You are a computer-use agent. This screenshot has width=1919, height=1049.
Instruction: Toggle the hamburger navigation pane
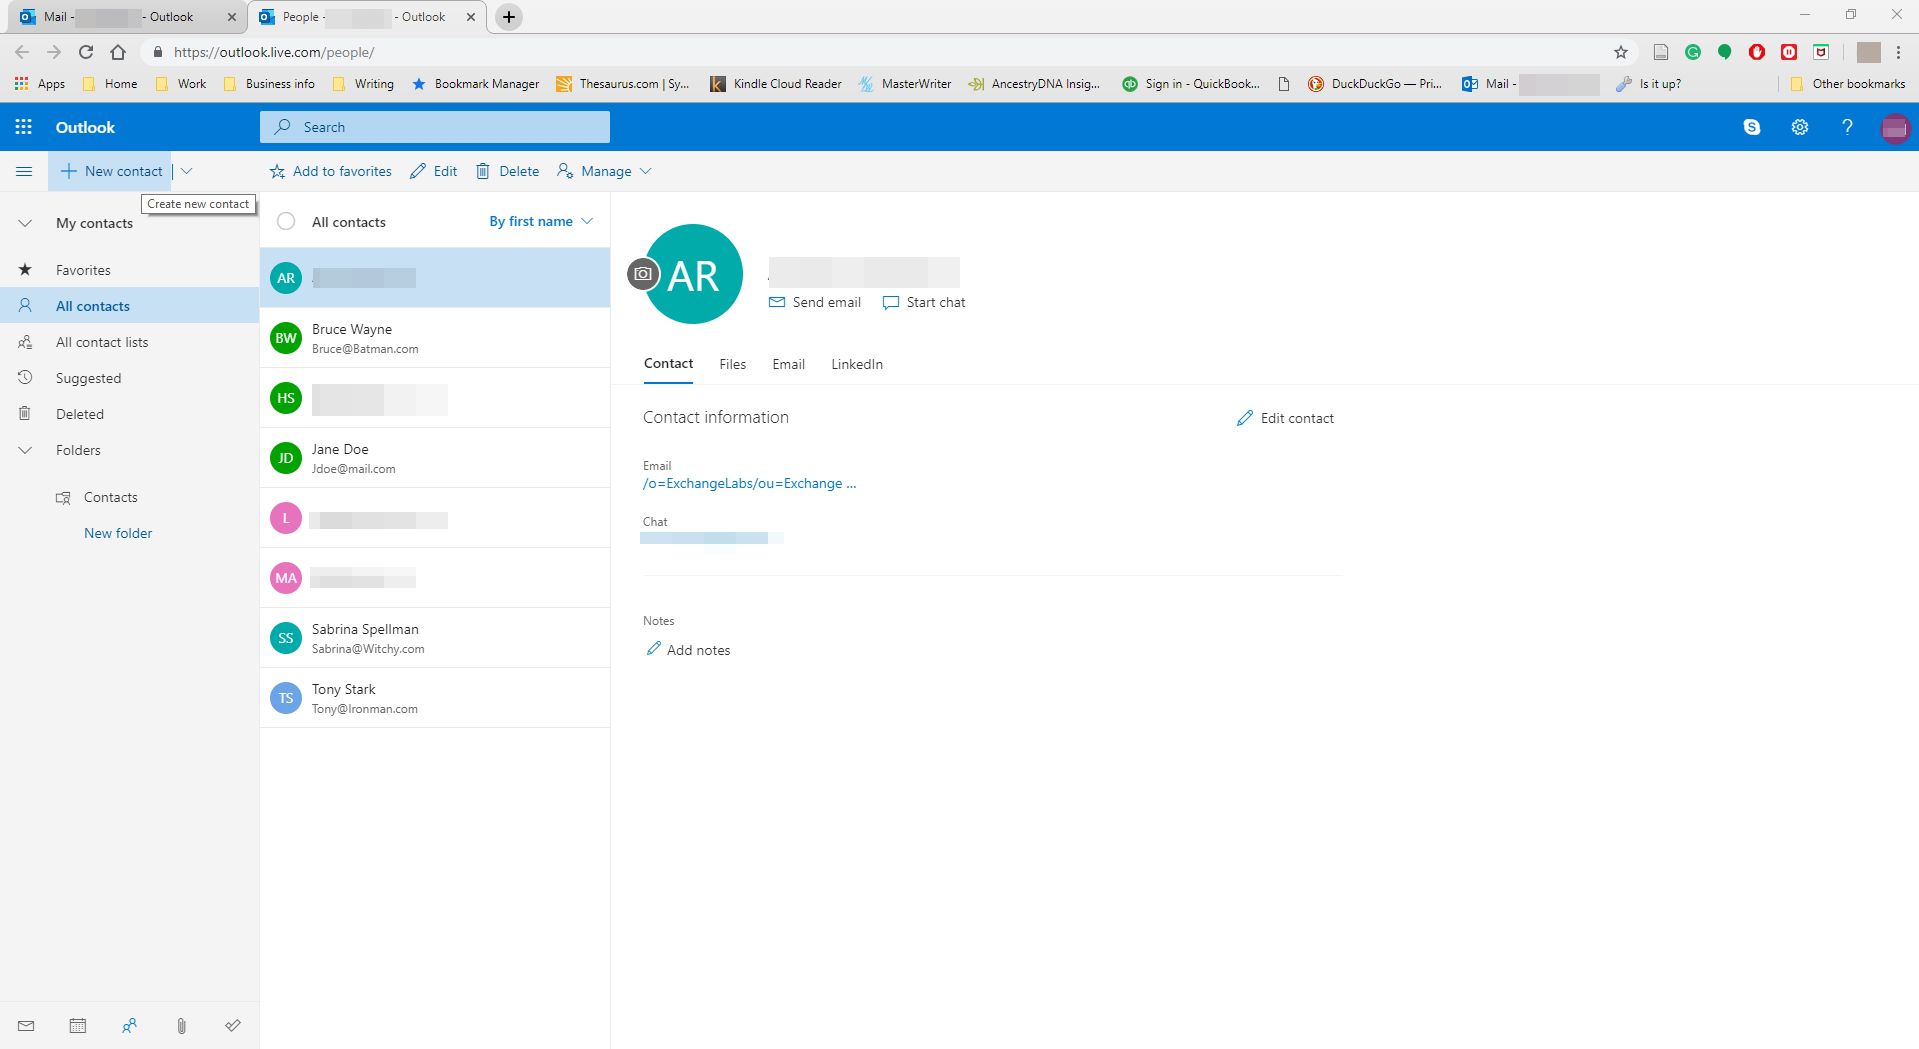24,171
